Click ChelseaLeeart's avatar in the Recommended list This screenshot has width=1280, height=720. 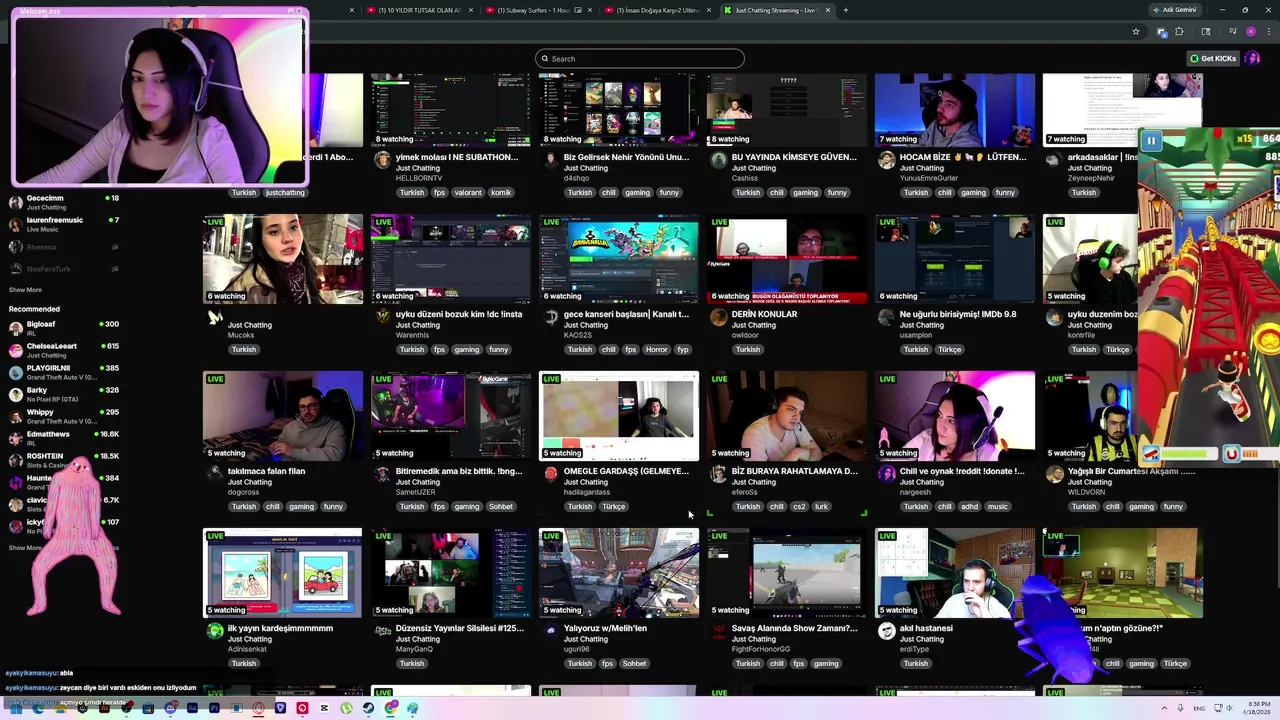[x=15, y=350]
